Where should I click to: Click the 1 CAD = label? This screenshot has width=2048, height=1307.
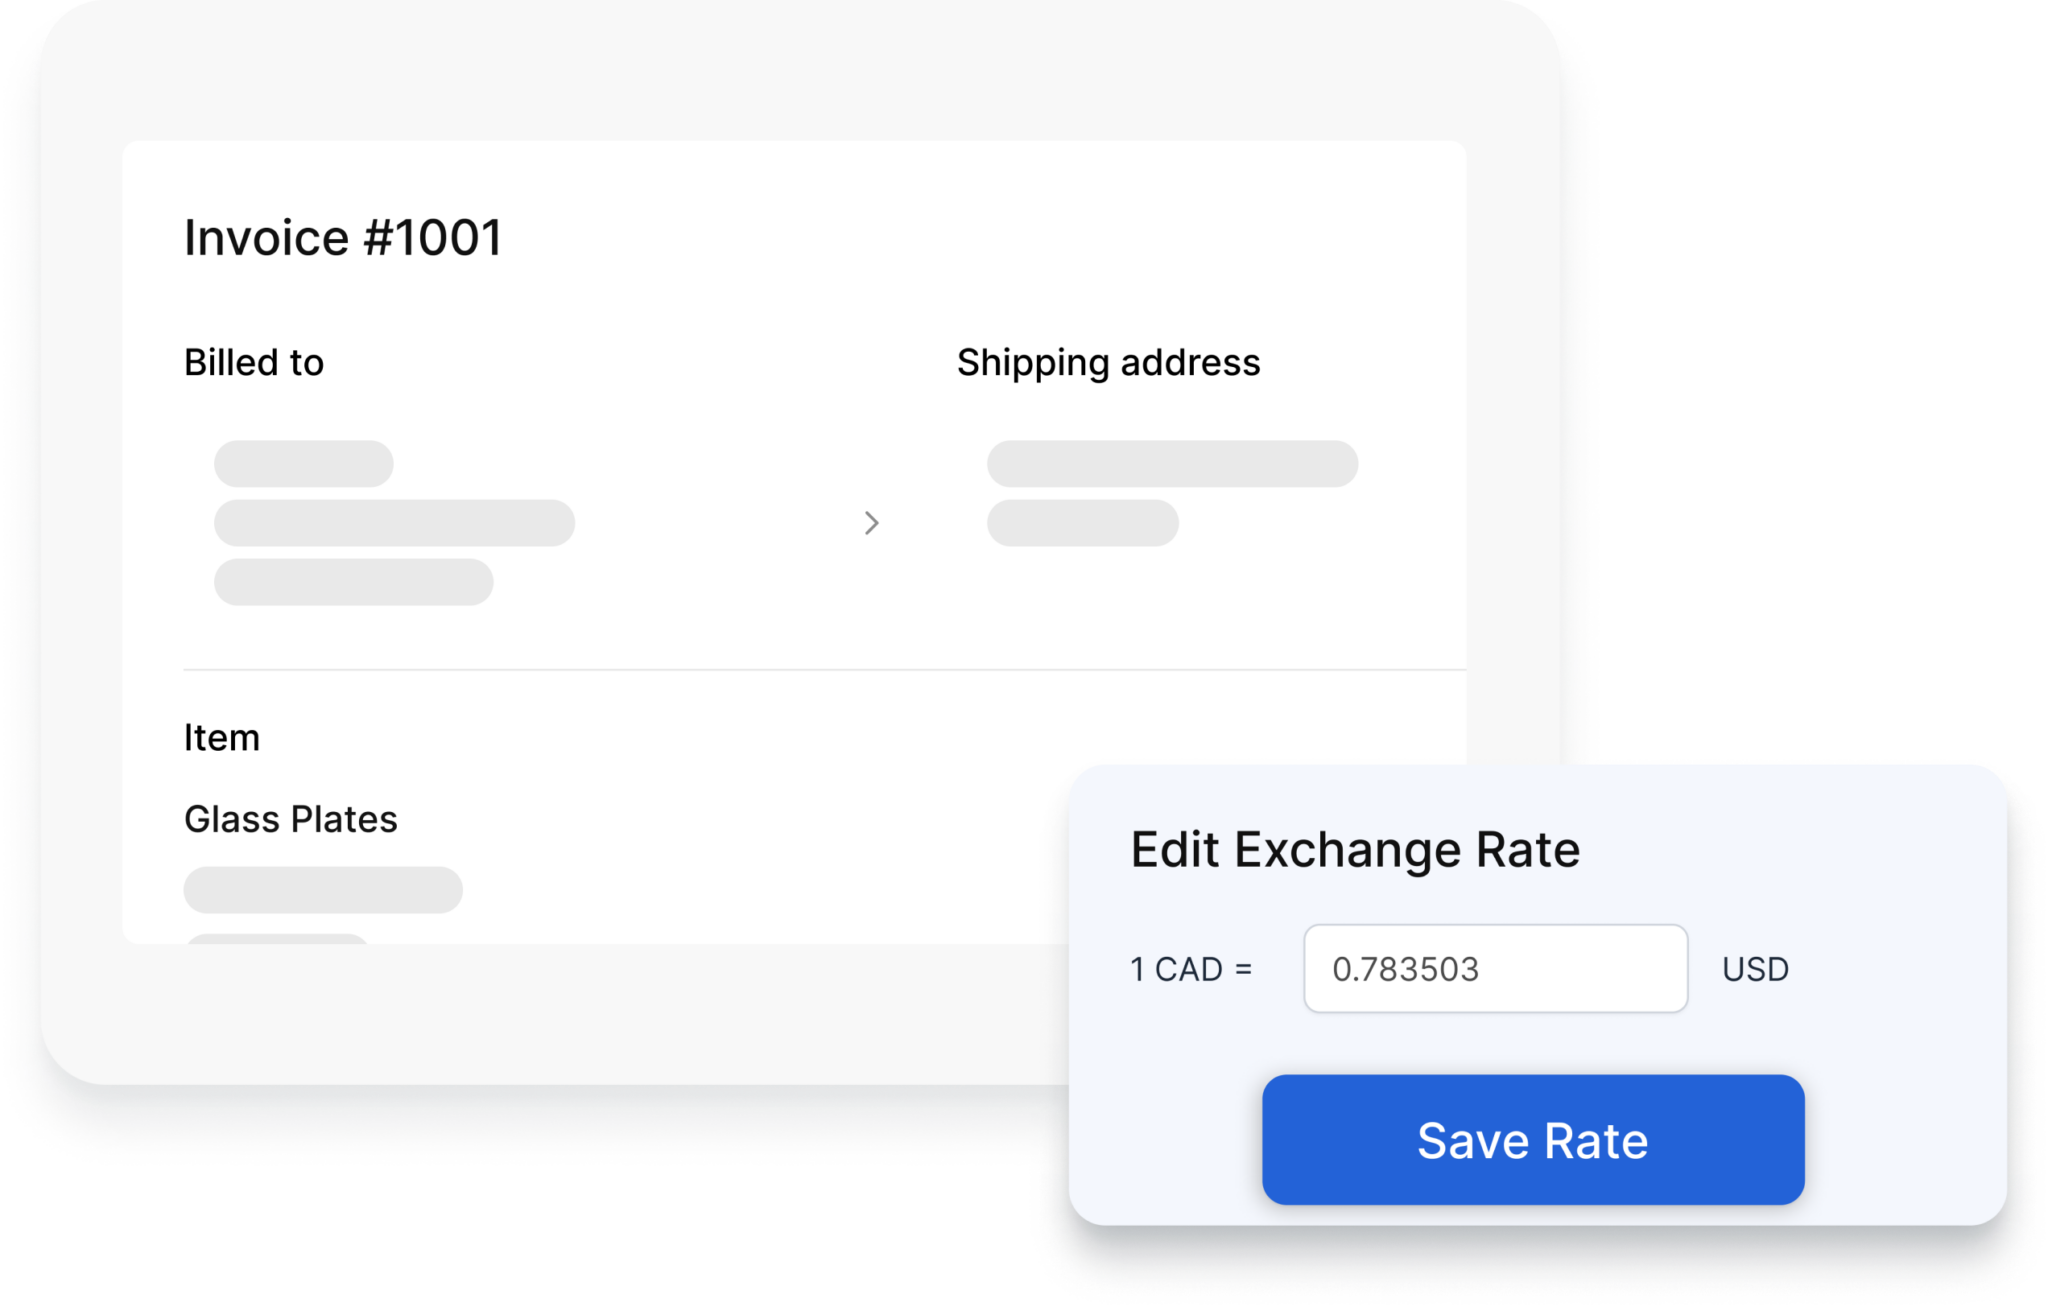click(x=1191, y=969)
